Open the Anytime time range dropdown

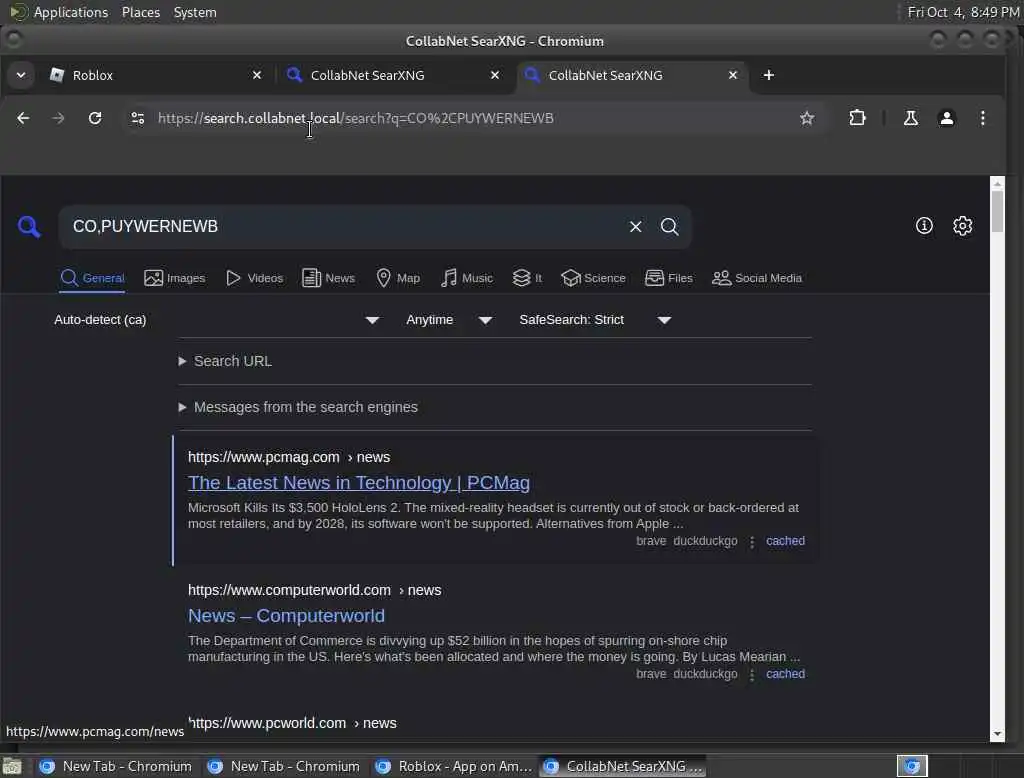(449, 320)
